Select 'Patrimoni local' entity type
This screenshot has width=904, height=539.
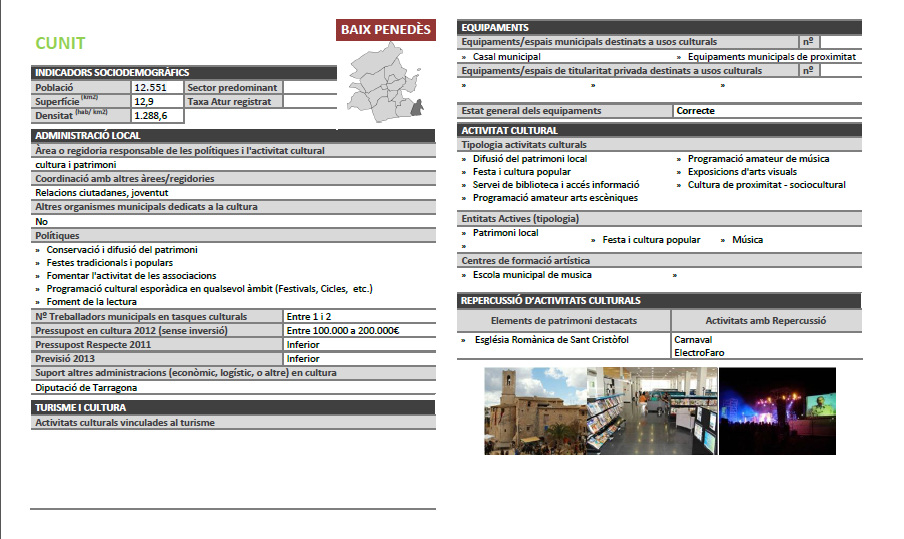point(505,233)
